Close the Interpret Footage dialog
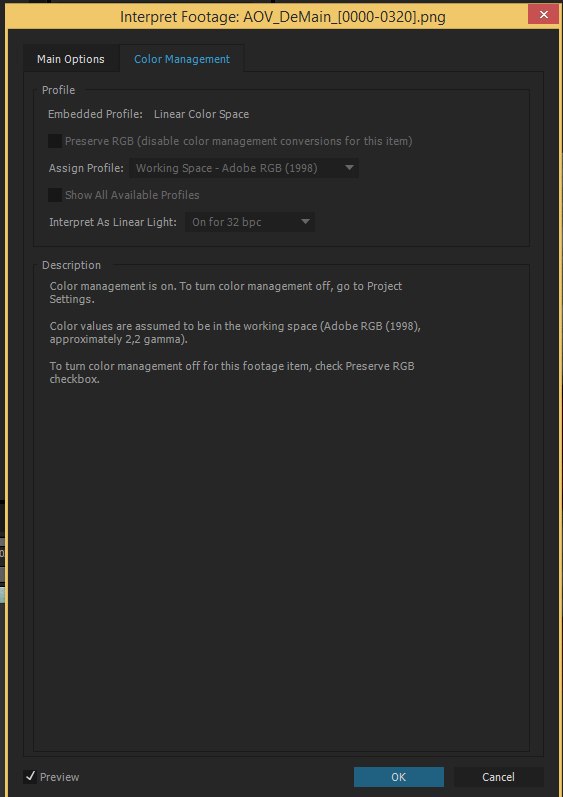The image size is (563, 797). pos(544,15)
